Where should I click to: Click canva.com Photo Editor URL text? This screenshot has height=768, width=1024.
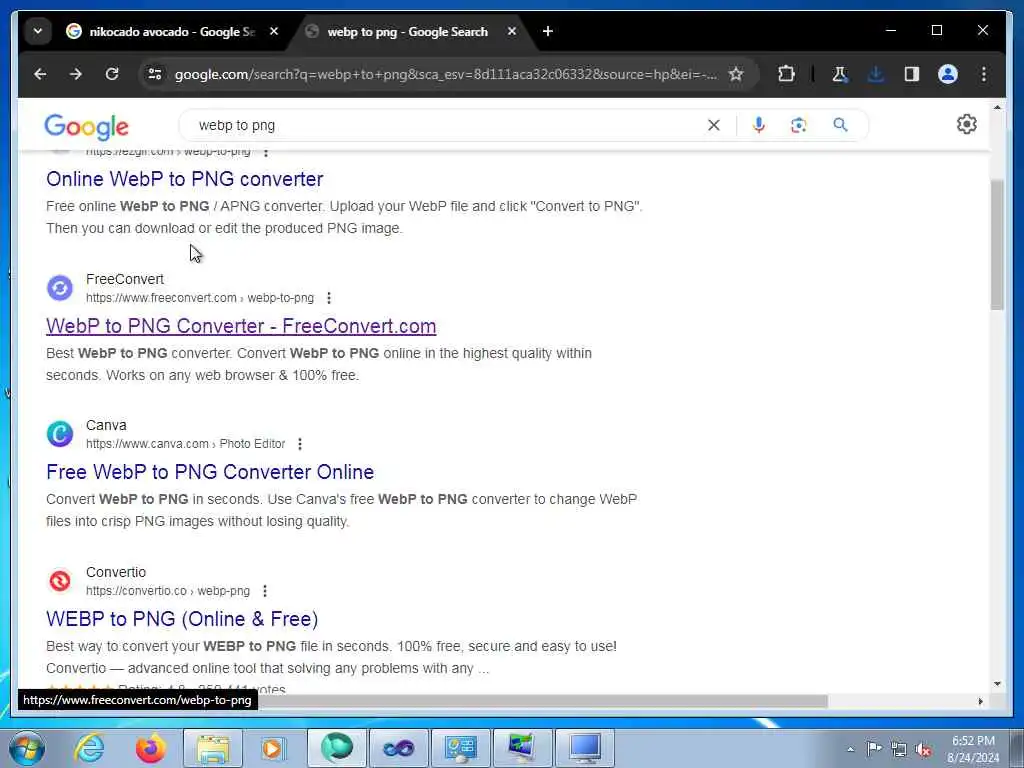point(185,444)
